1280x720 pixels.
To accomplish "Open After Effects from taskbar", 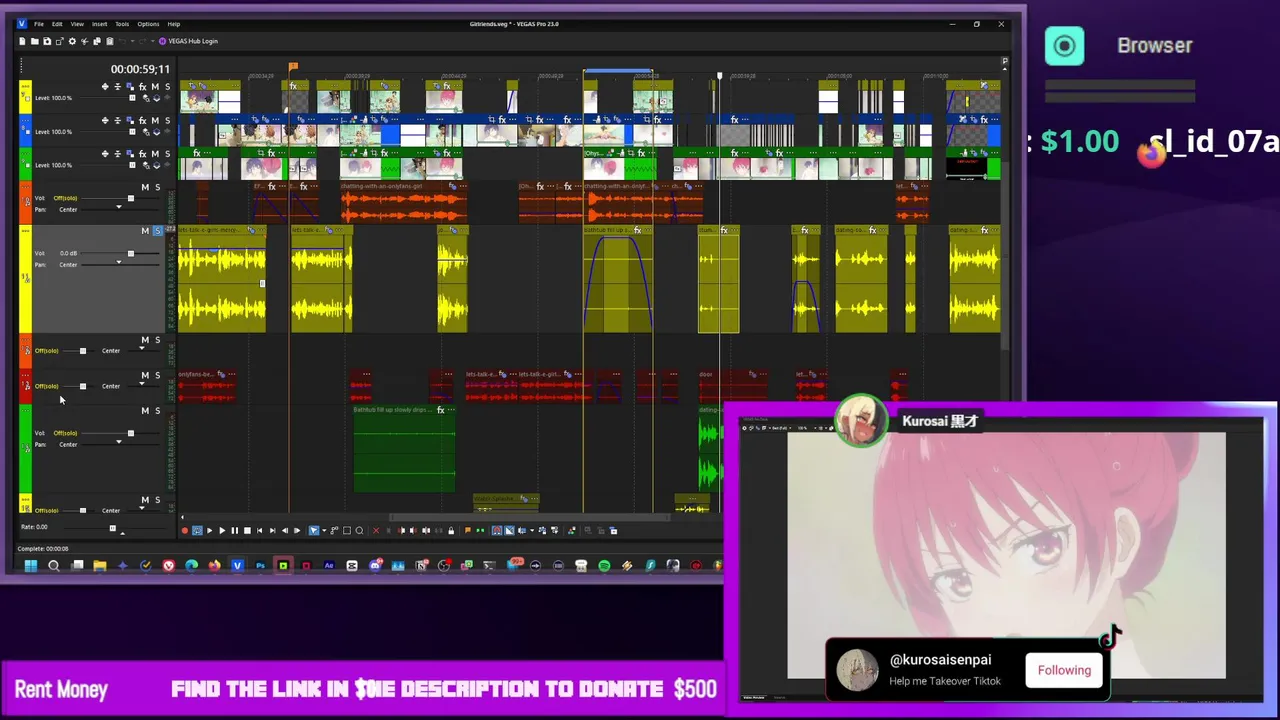I will coord(329,565).
